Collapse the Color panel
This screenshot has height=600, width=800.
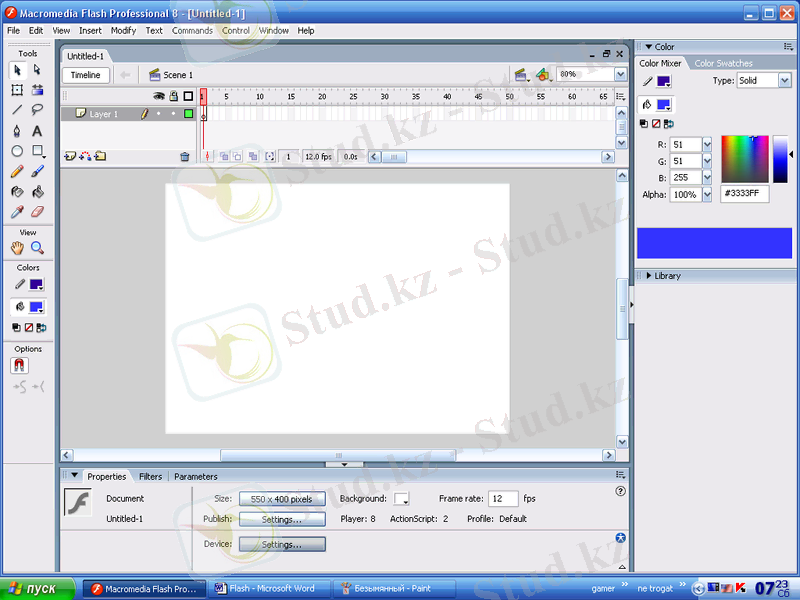pyautogui.click(x=648, y=46)
